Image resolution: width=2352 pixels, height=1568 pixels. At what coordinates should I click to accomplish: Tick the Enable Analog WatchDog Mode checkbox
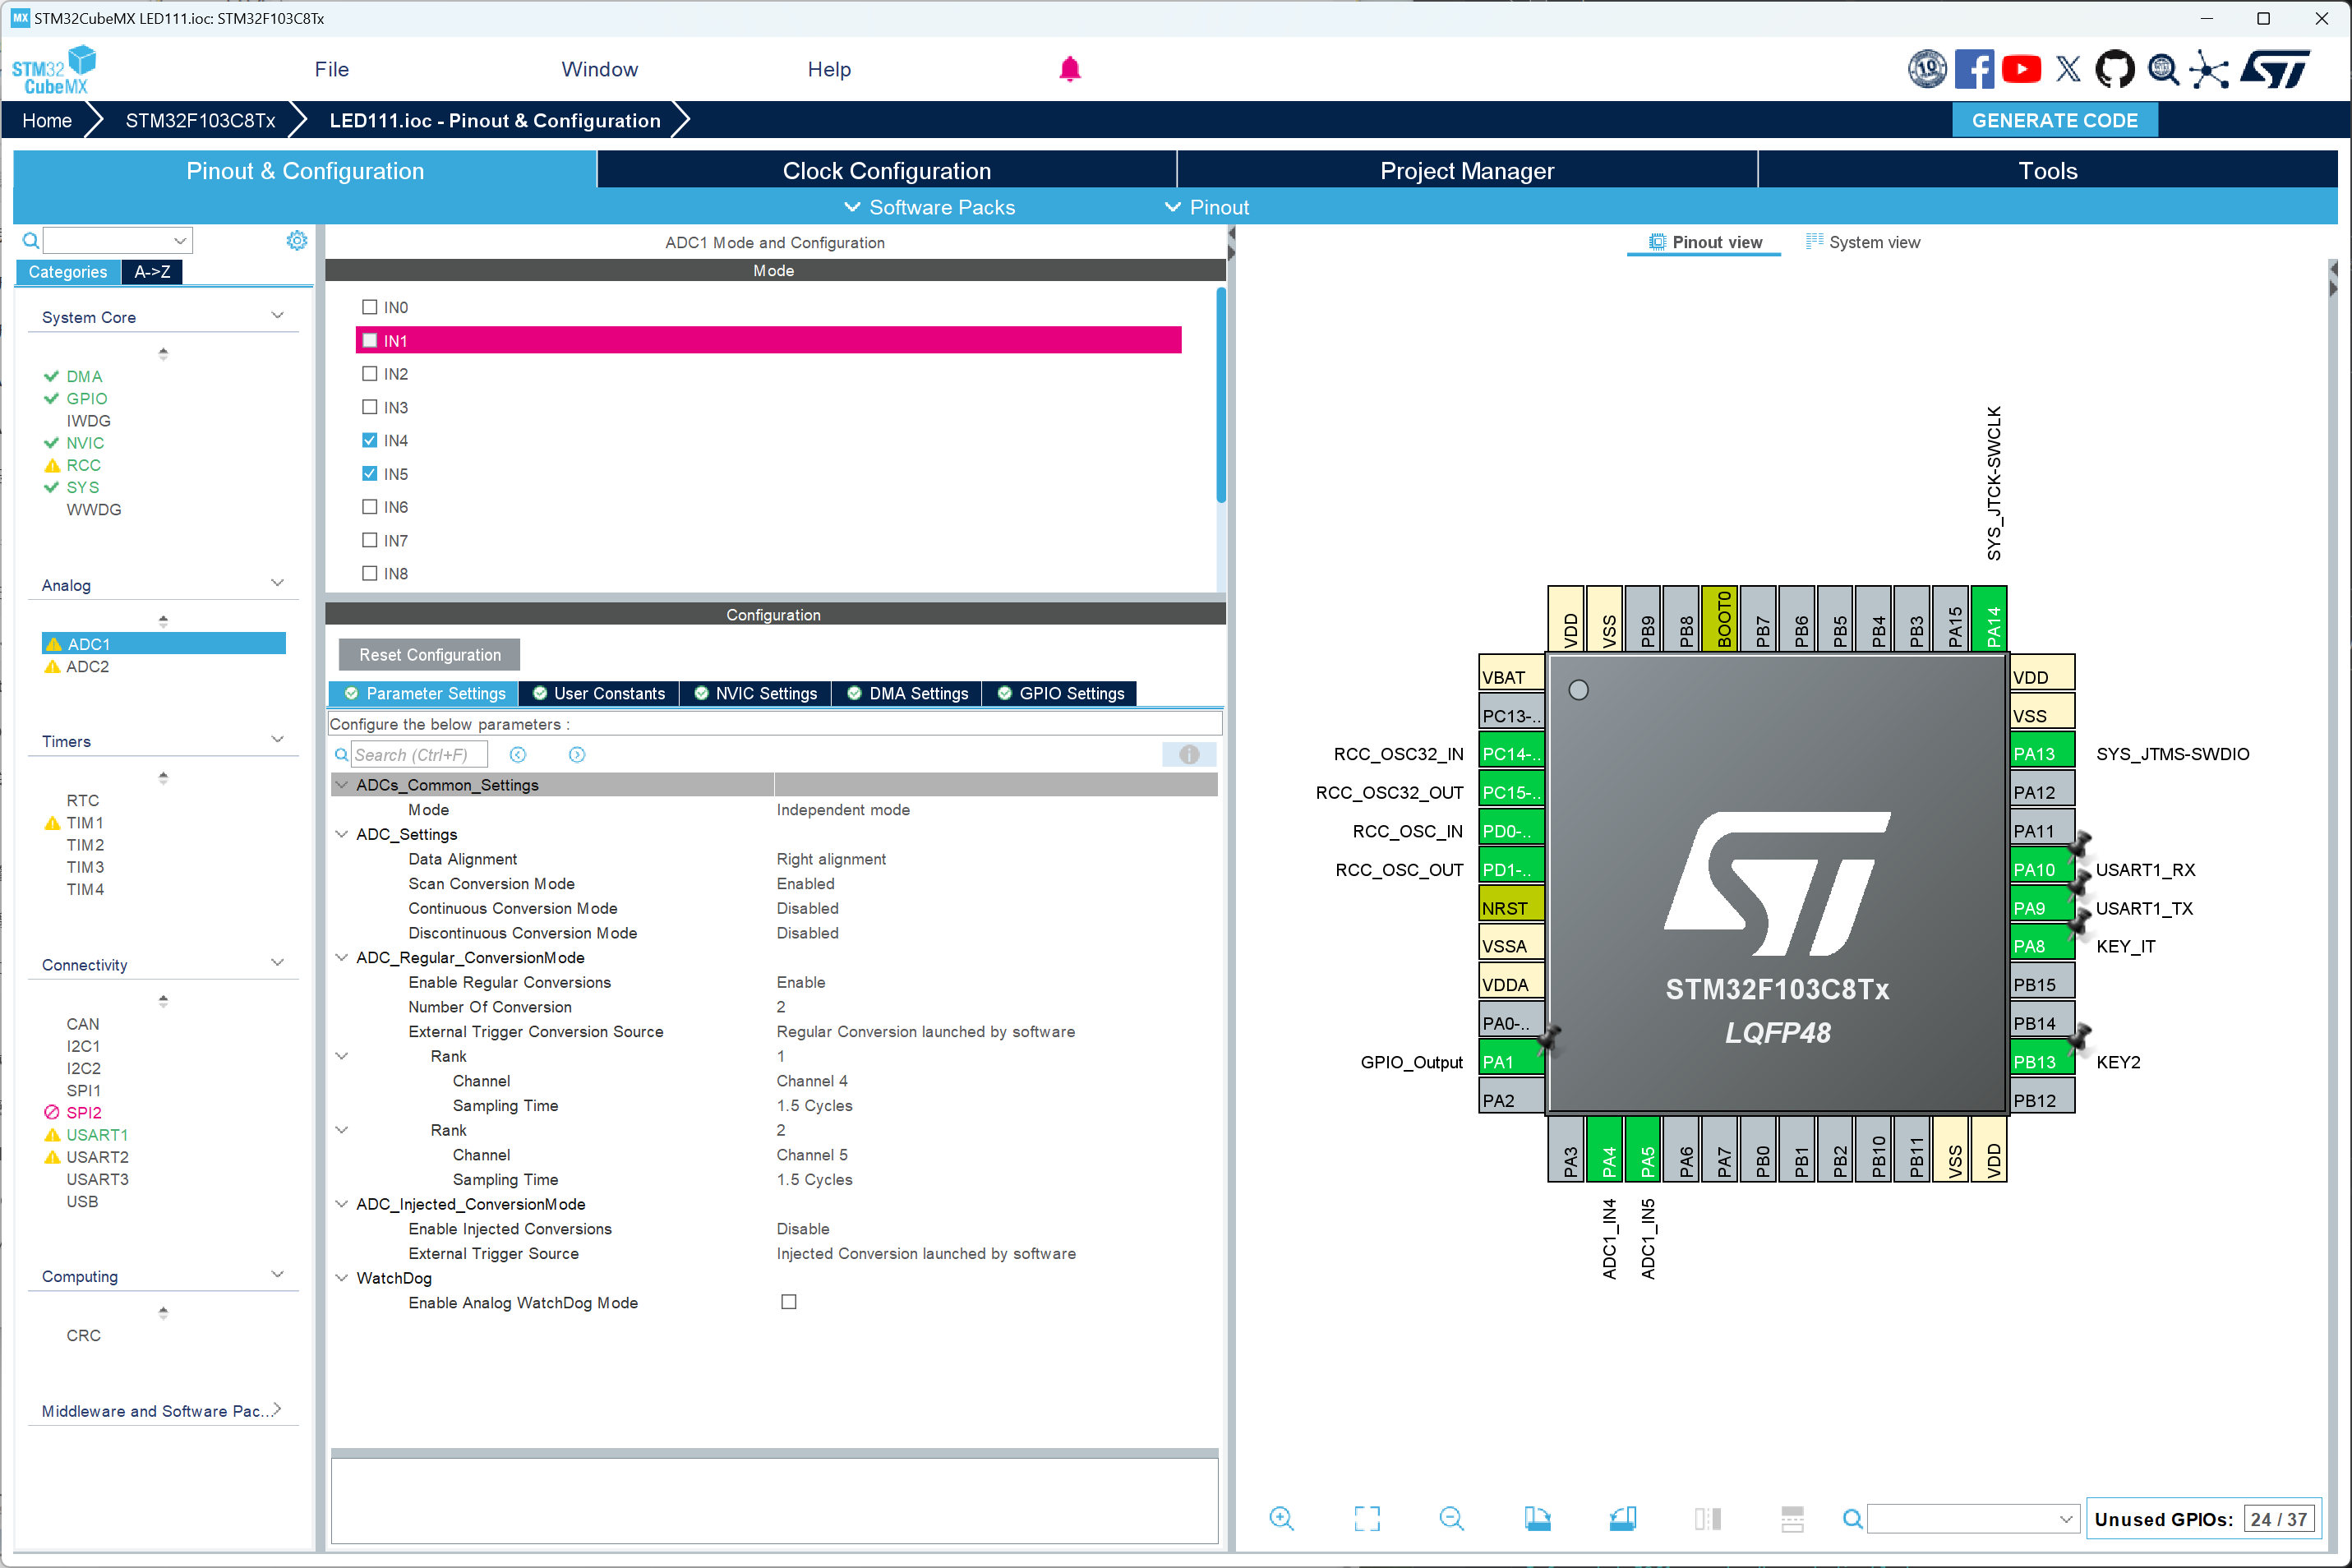pos(789,1302)
